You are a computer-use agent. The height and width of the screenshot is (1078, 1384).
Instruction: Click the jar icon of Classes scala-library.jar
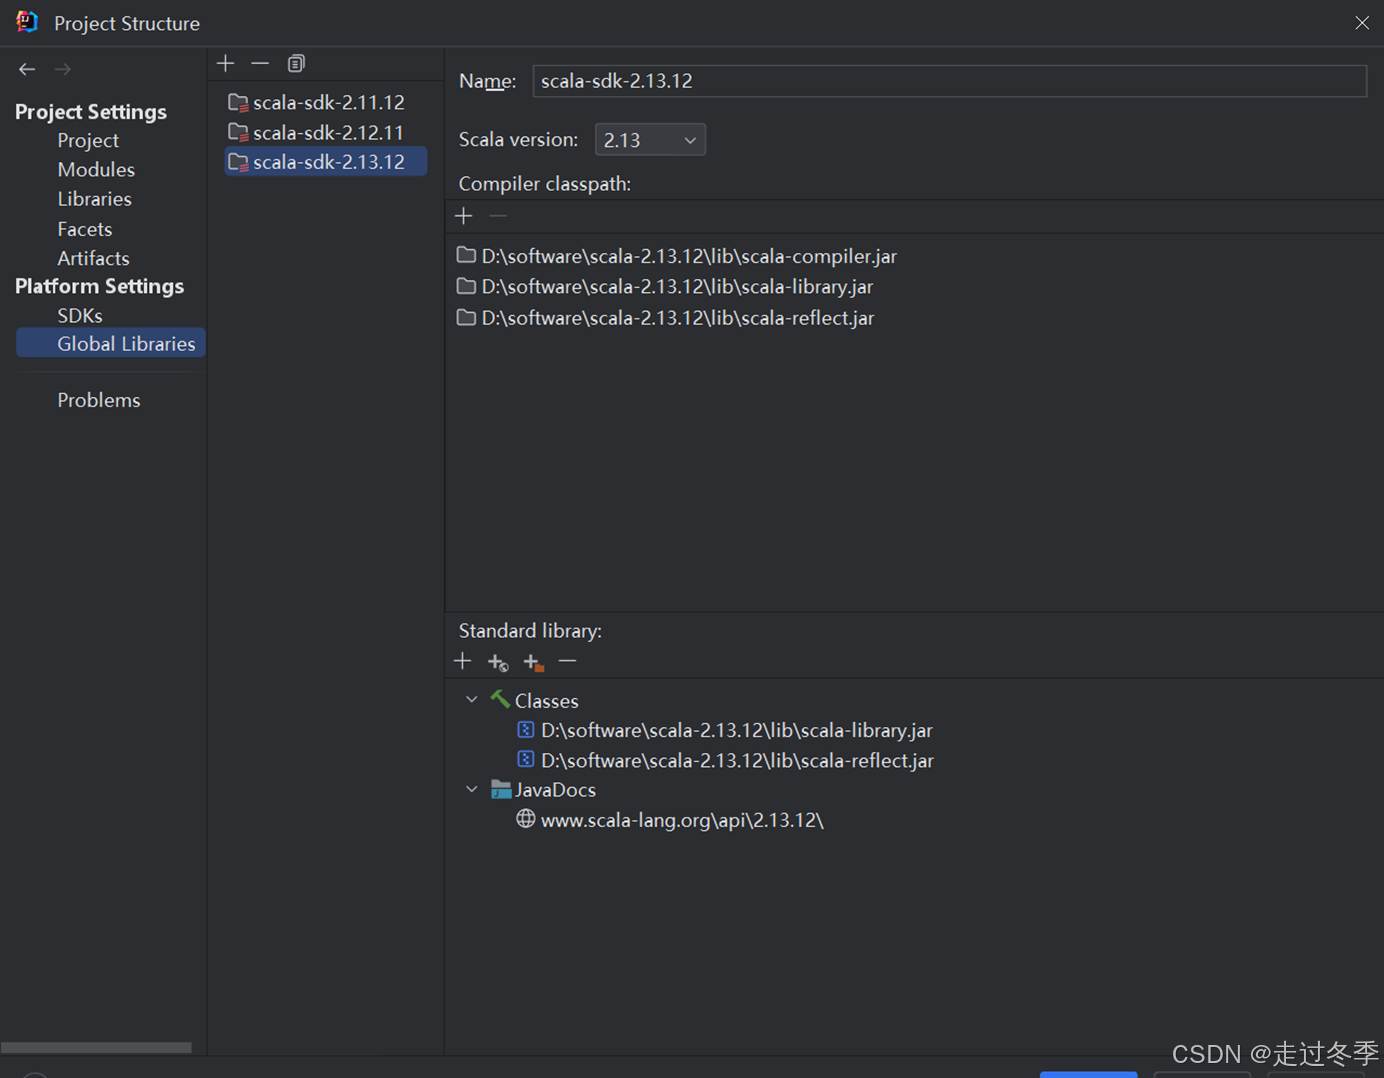tap(525, 729)
